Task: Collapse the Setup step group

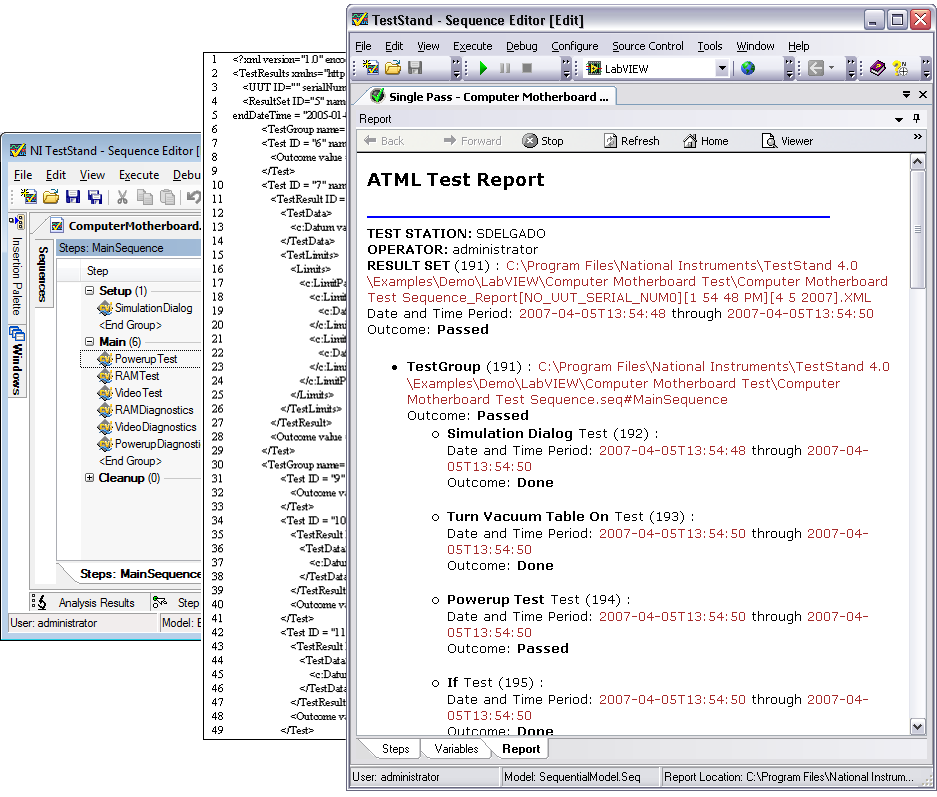Action: pyautogui.click(x=89, y=291)
